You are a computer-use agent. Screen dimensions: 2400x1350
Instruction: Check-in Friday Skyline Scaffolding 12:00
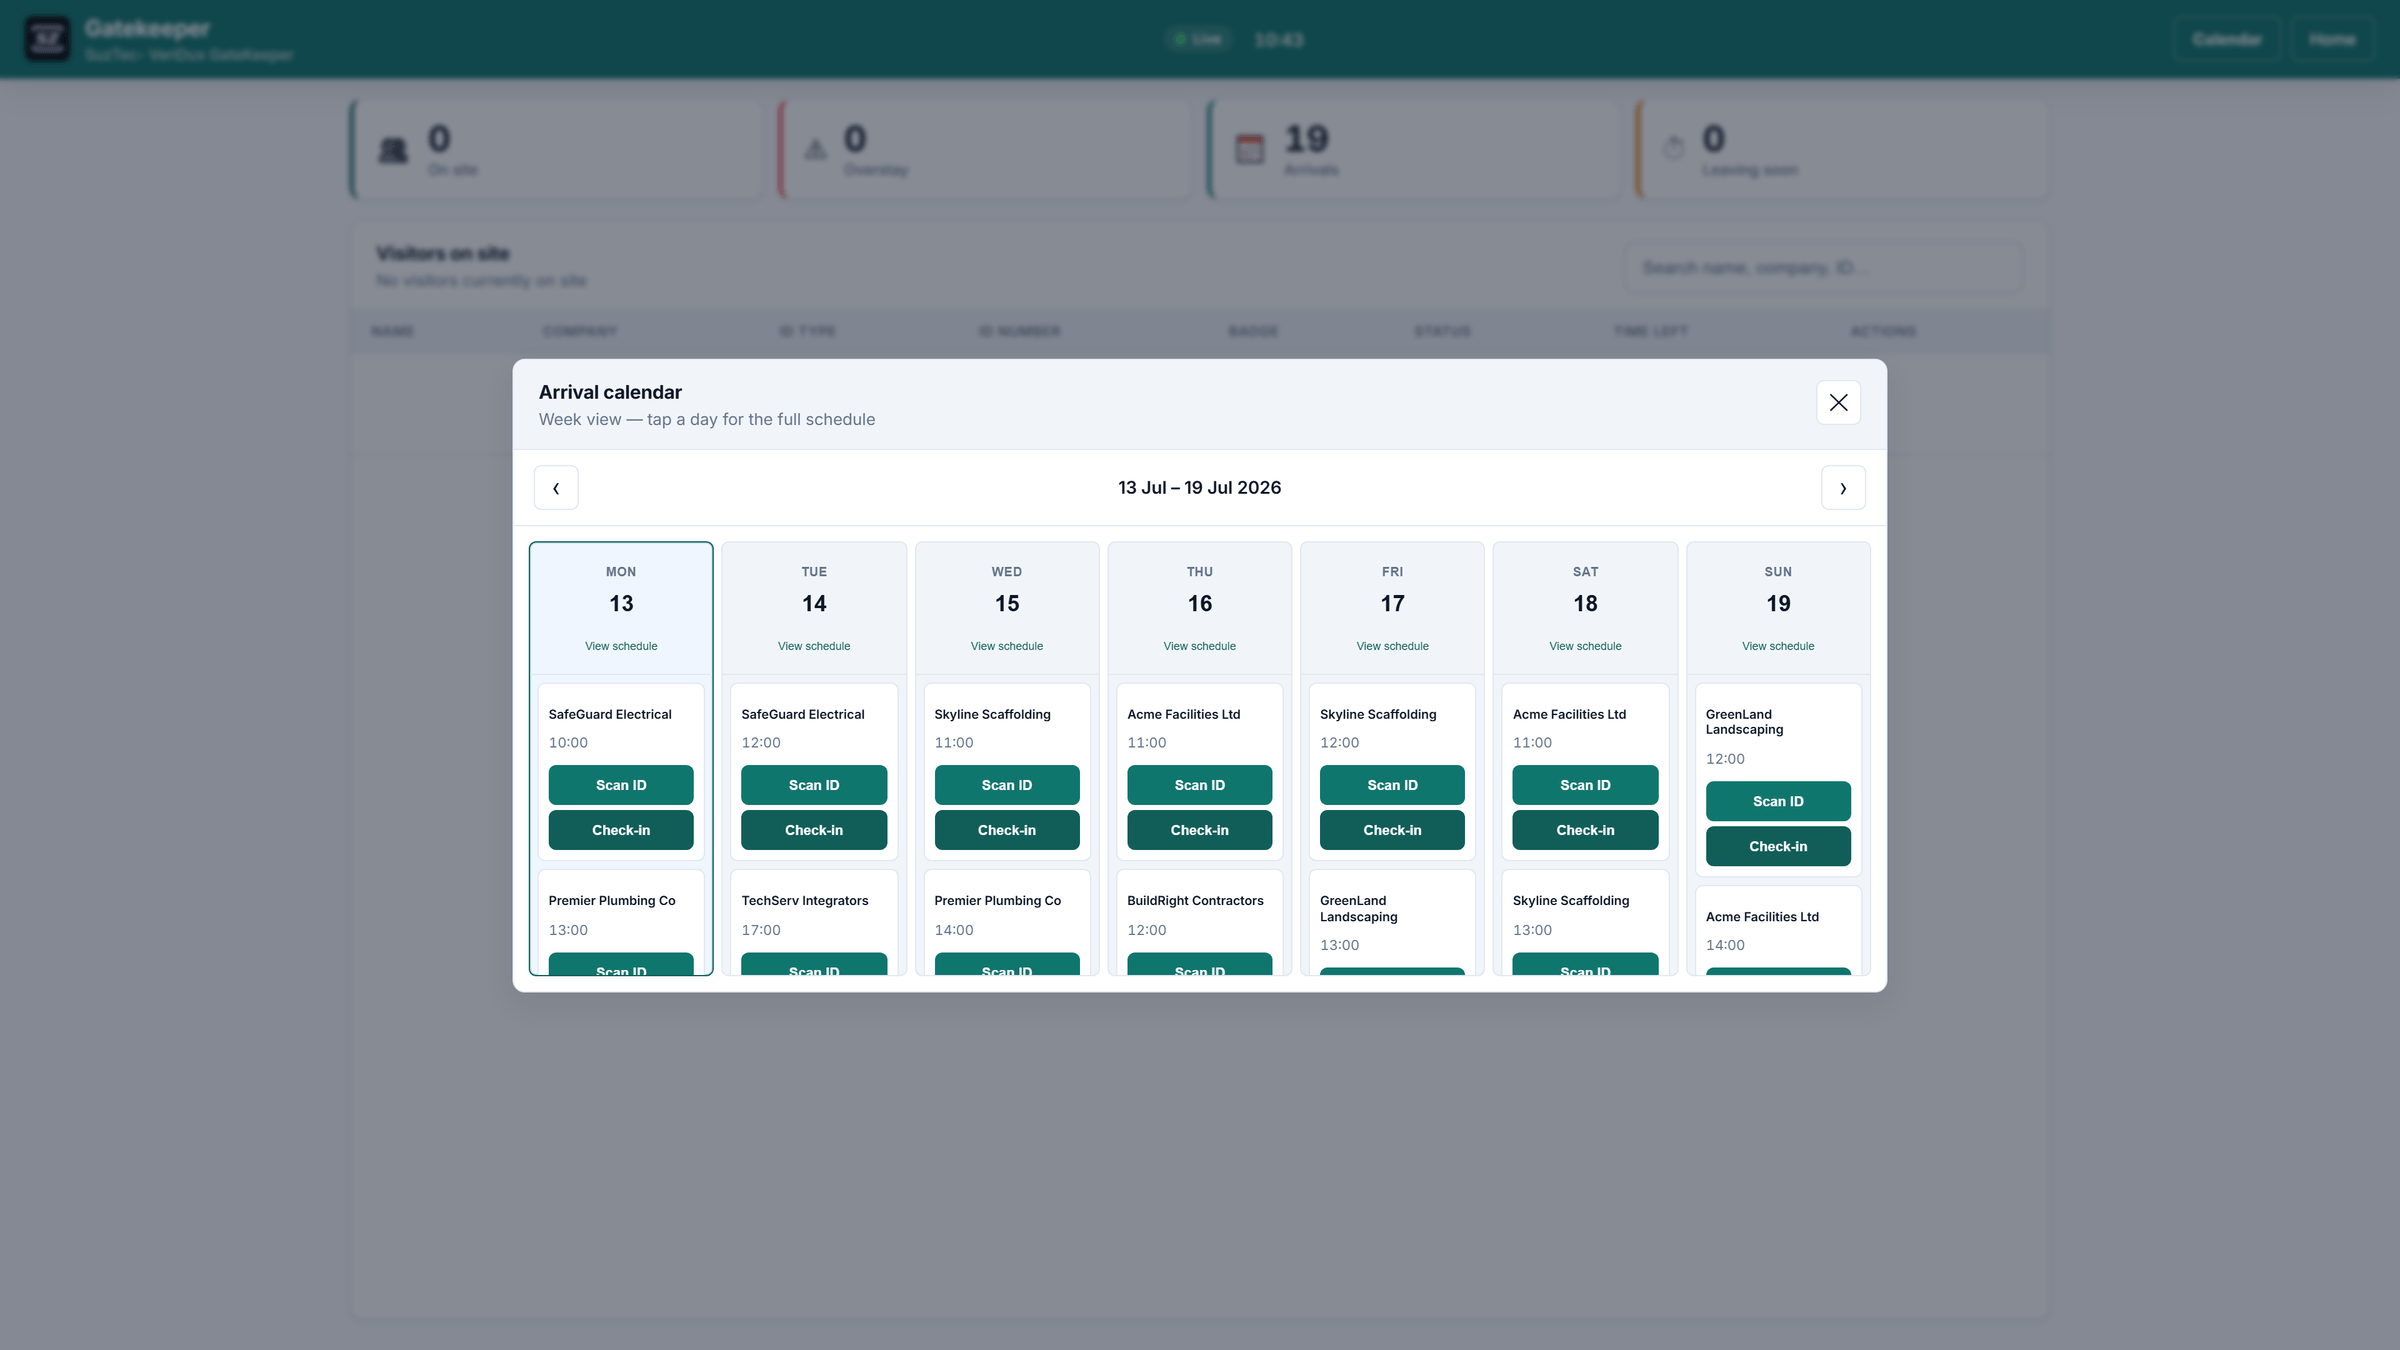click(x=1392, y=830)
